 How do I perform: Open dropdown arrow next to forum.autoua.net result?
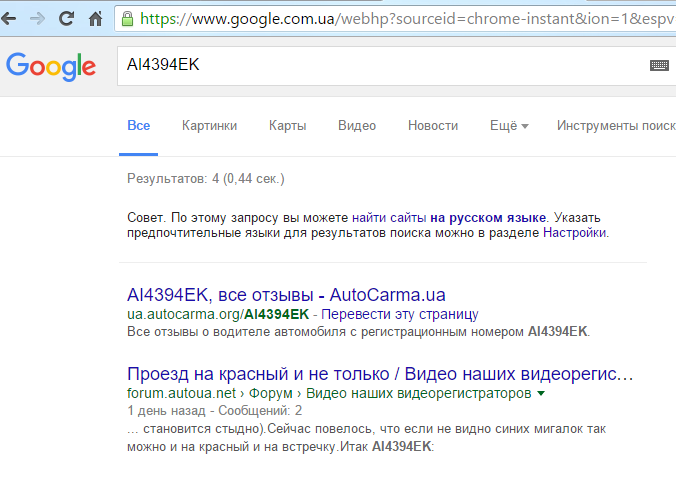[541, 394]
